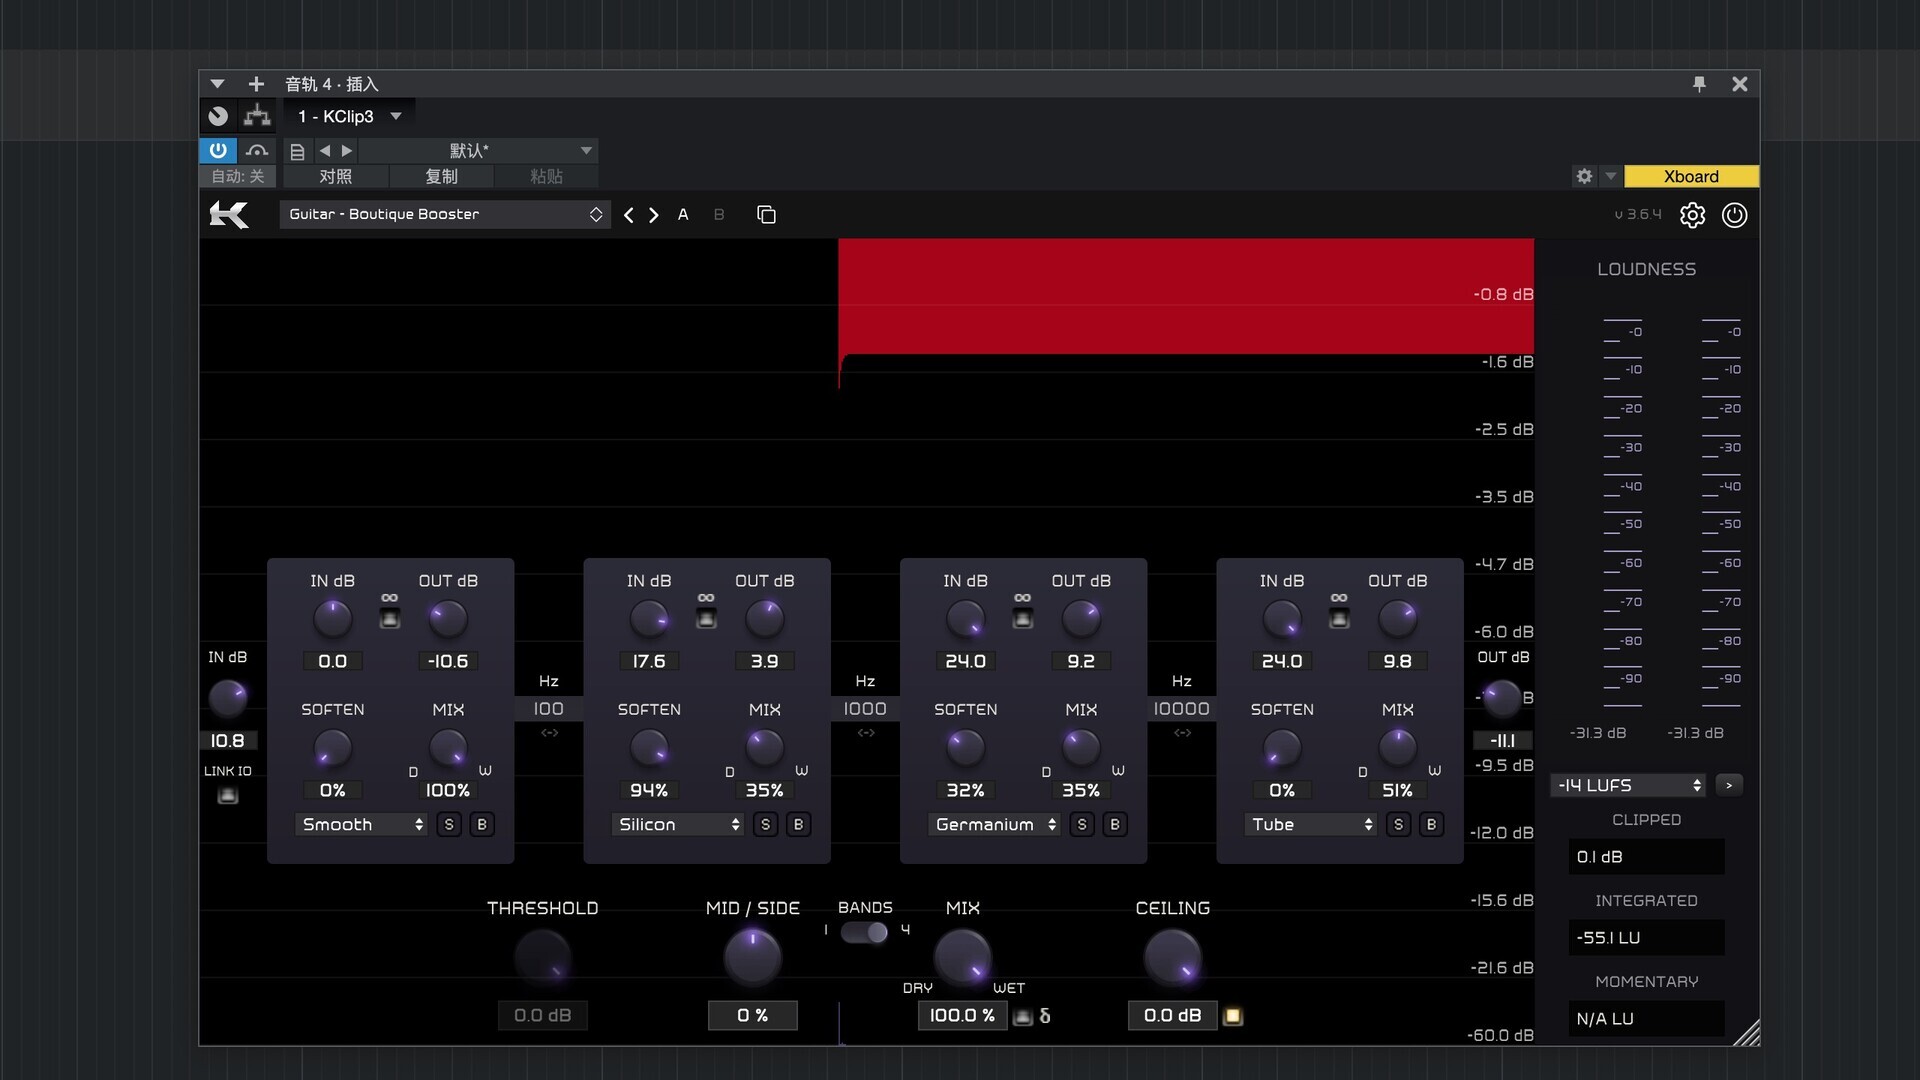Image resolution: width=1920 pixels, height=1080 pixels.
Task: Click the main IN dB knob
Action: 227,698
